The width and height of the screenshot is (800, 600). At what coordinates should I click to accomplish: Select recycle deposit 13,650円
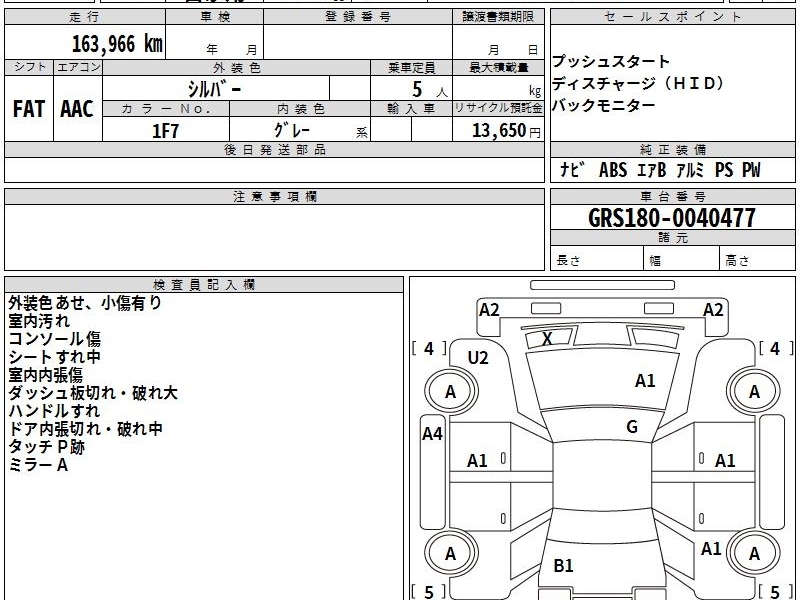[x=506, y=131]
